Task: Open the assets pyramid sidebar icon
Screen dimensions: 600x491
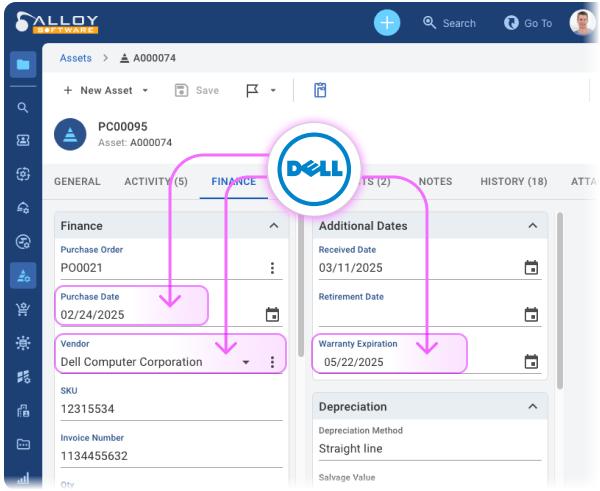Action: point(23,275)
